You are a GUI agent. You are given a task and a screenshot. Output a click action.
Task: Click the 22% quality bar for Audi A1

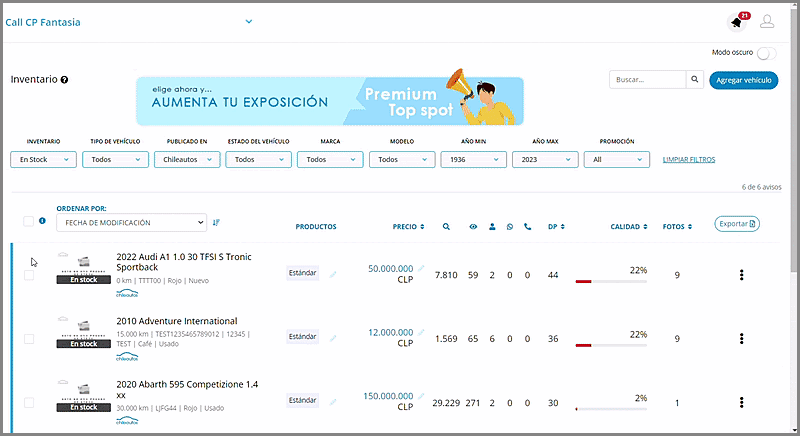coord(611,281)
